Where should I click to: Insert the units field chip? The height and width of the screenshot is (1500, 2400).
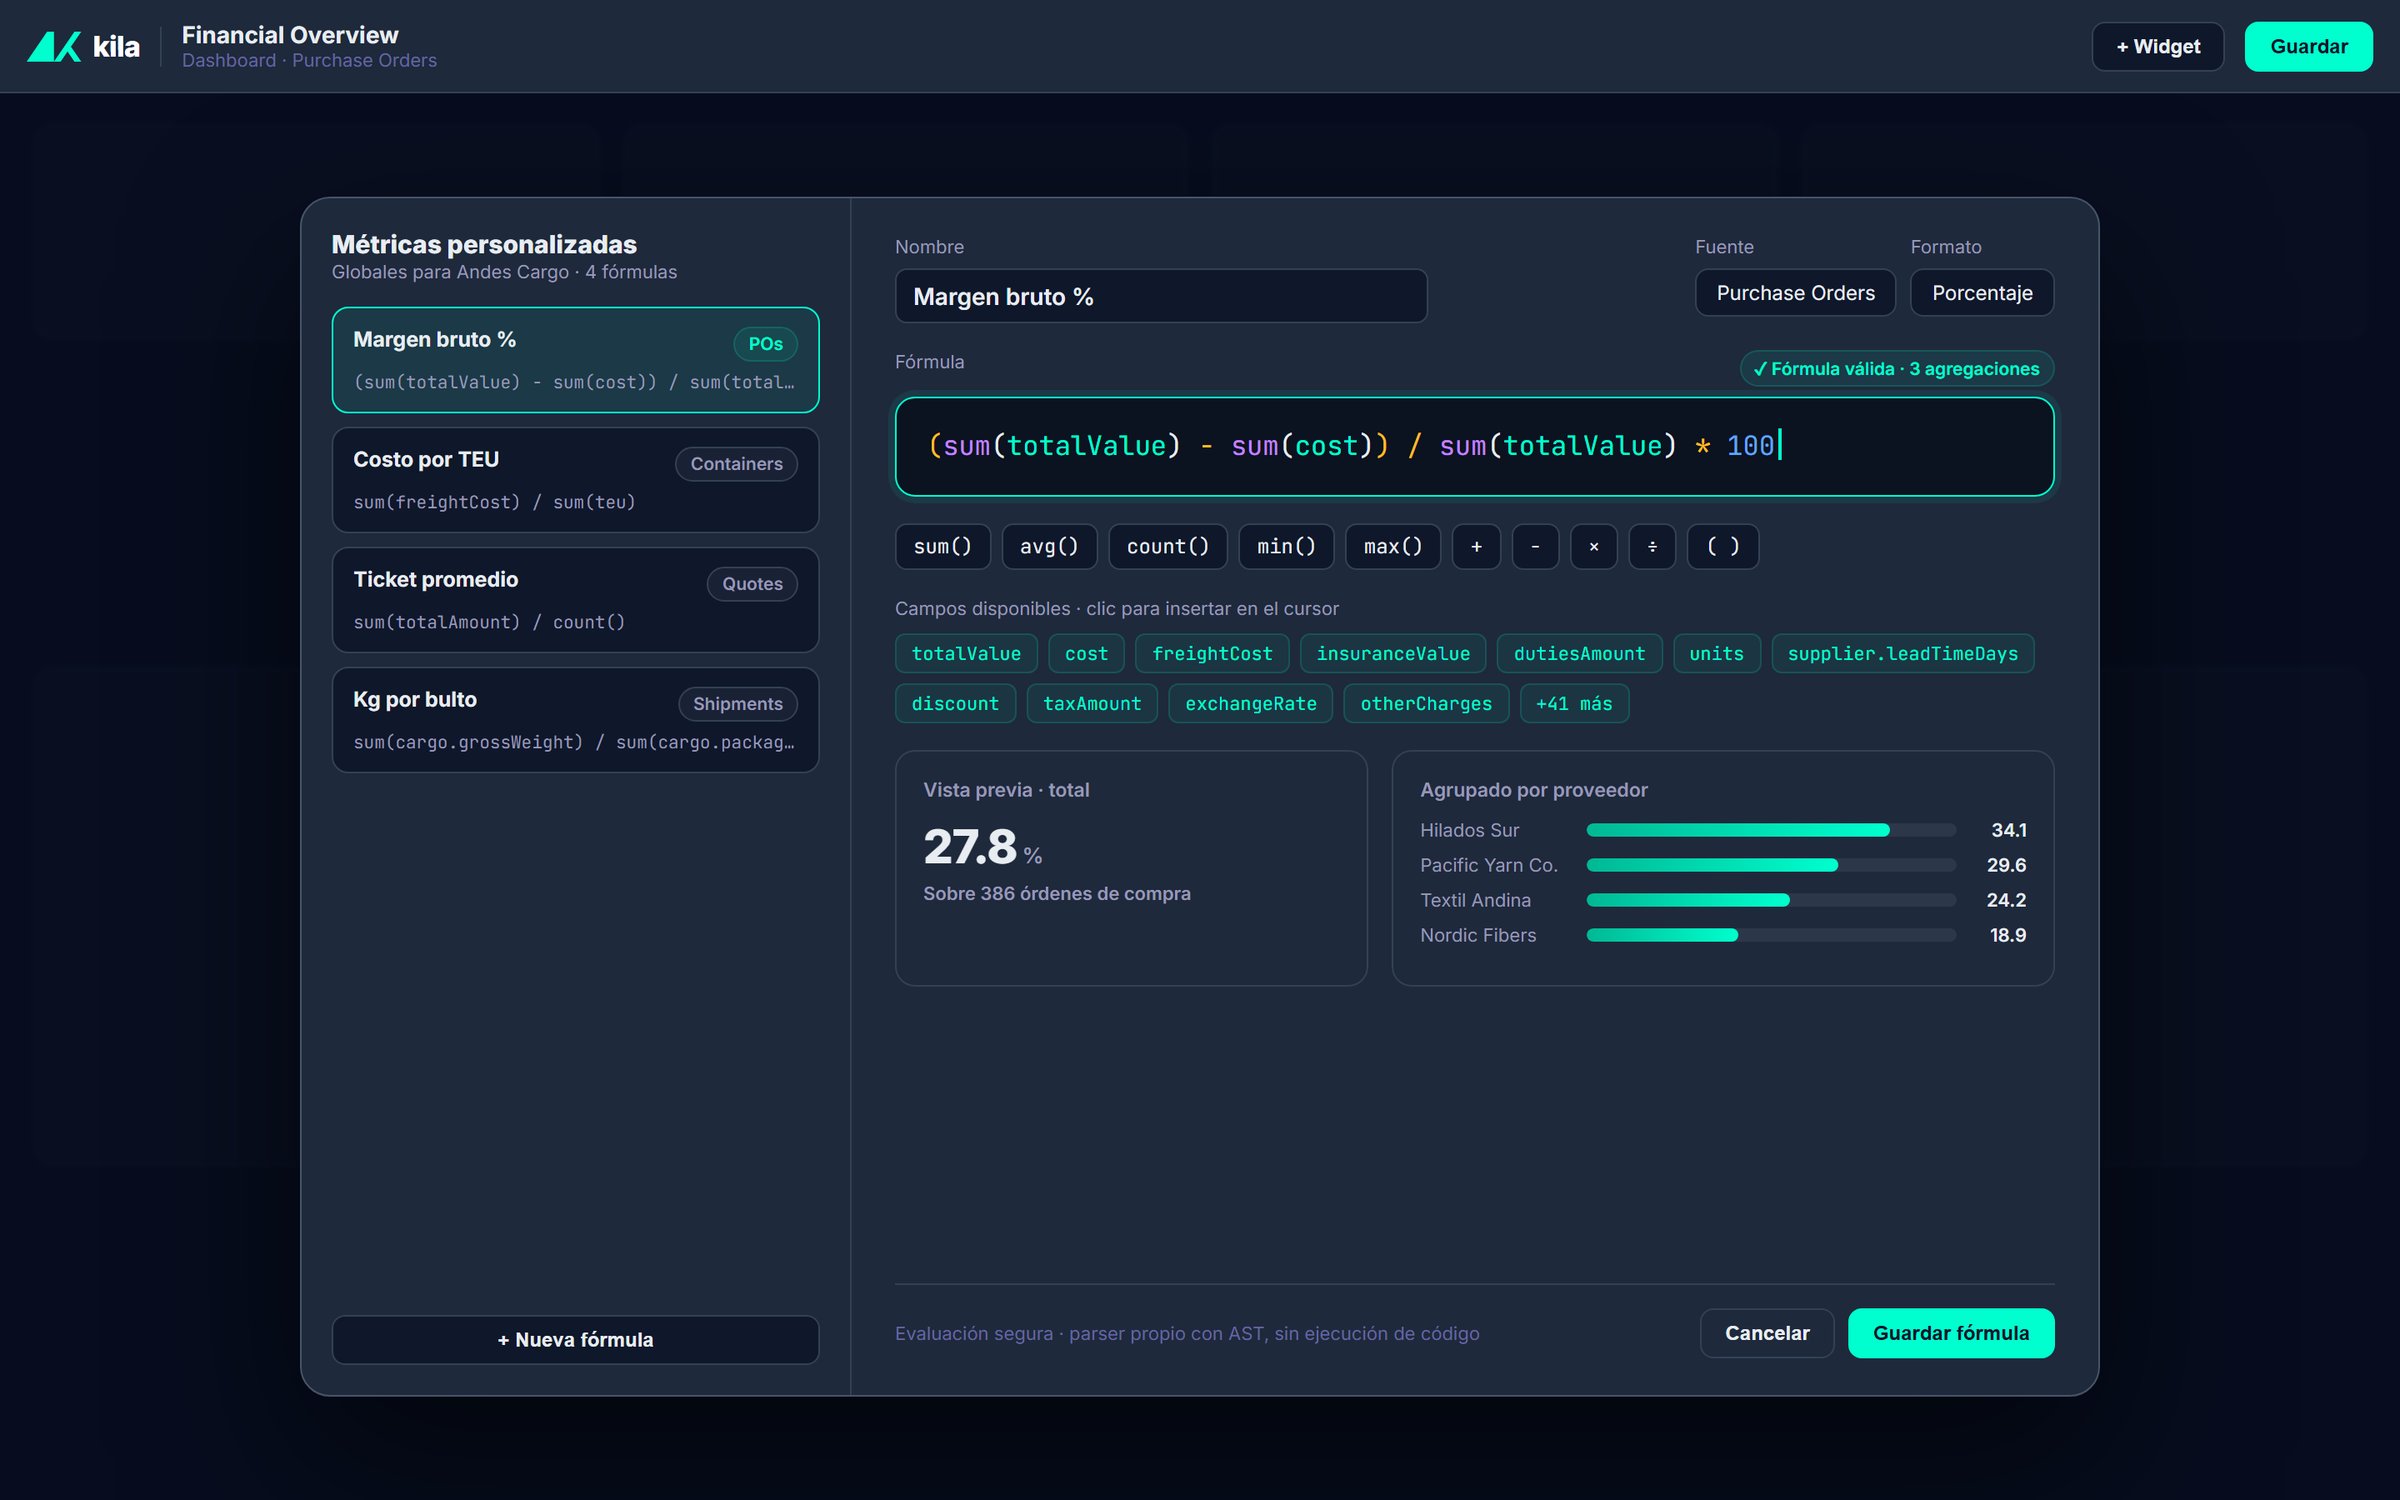click(1716, 653)
